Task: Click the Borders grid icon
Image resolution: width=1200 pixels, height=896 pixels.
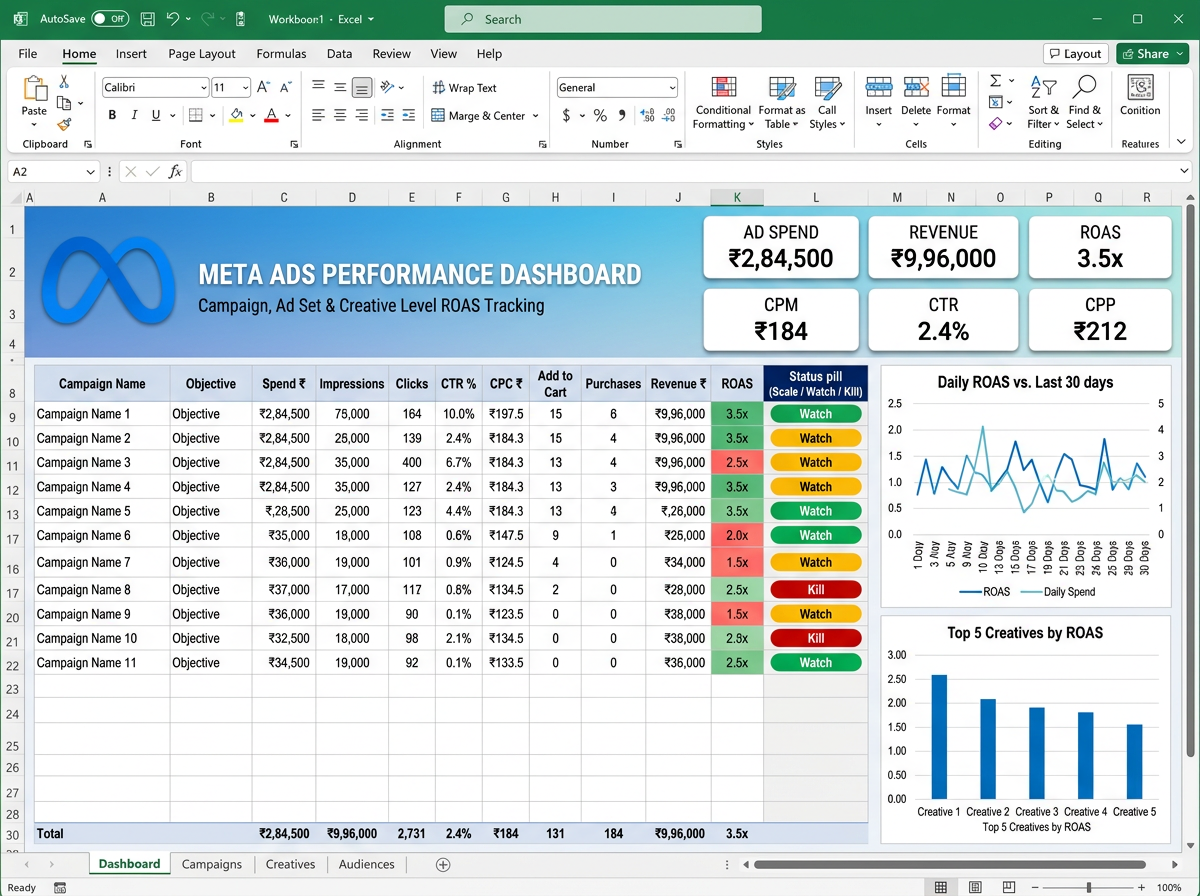Action: [196, 116]
